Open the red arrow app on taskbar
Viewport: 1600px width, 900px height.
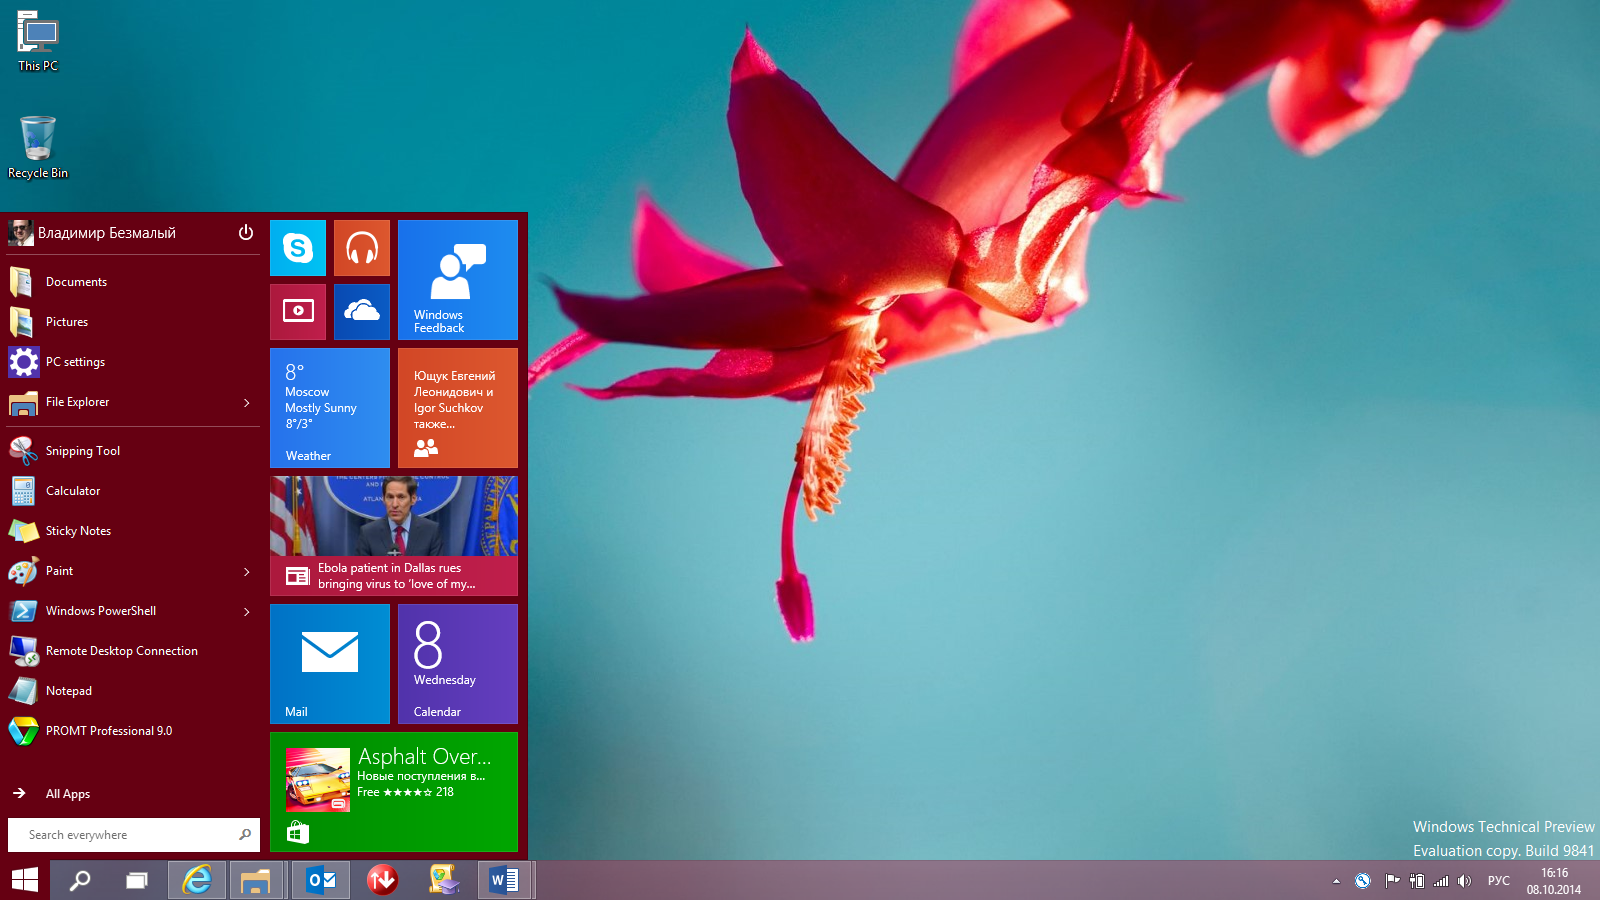pos(382,880)
